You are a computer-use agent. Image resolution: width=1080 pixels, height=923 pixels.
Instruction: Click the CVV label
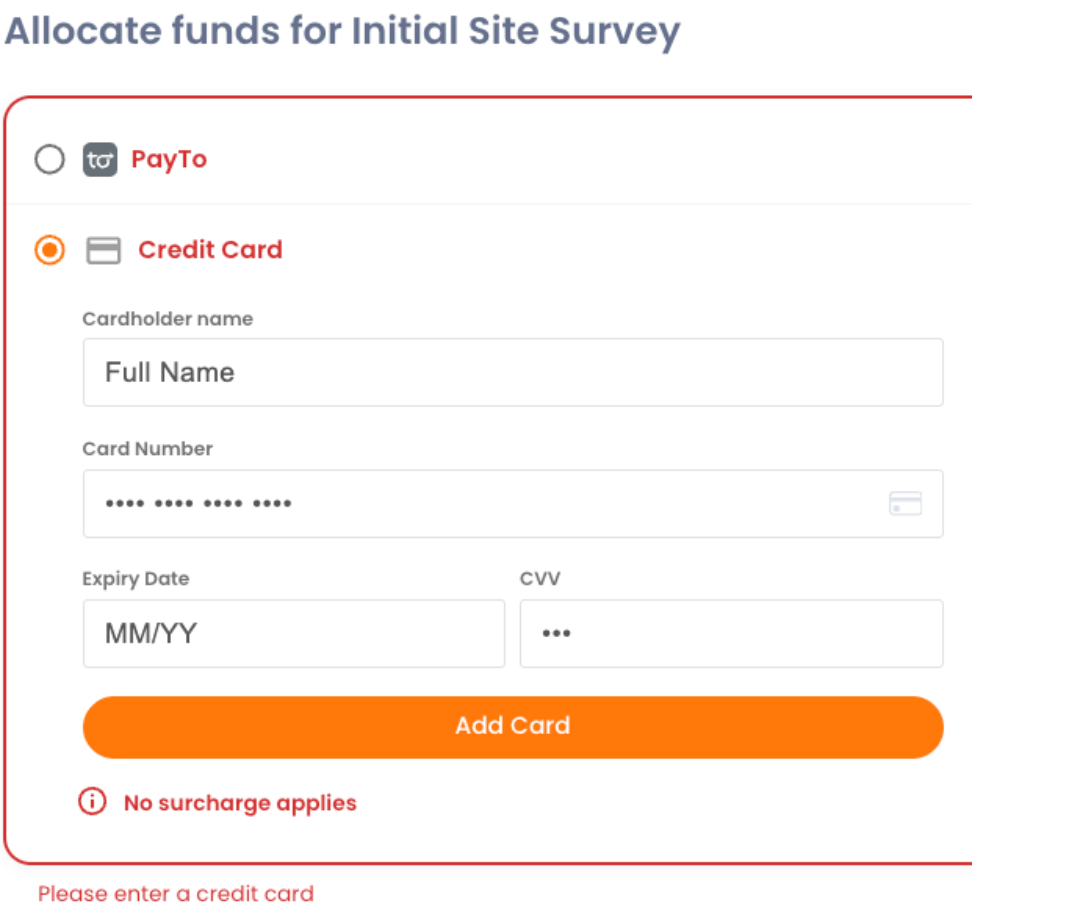[x=541, y=579]
